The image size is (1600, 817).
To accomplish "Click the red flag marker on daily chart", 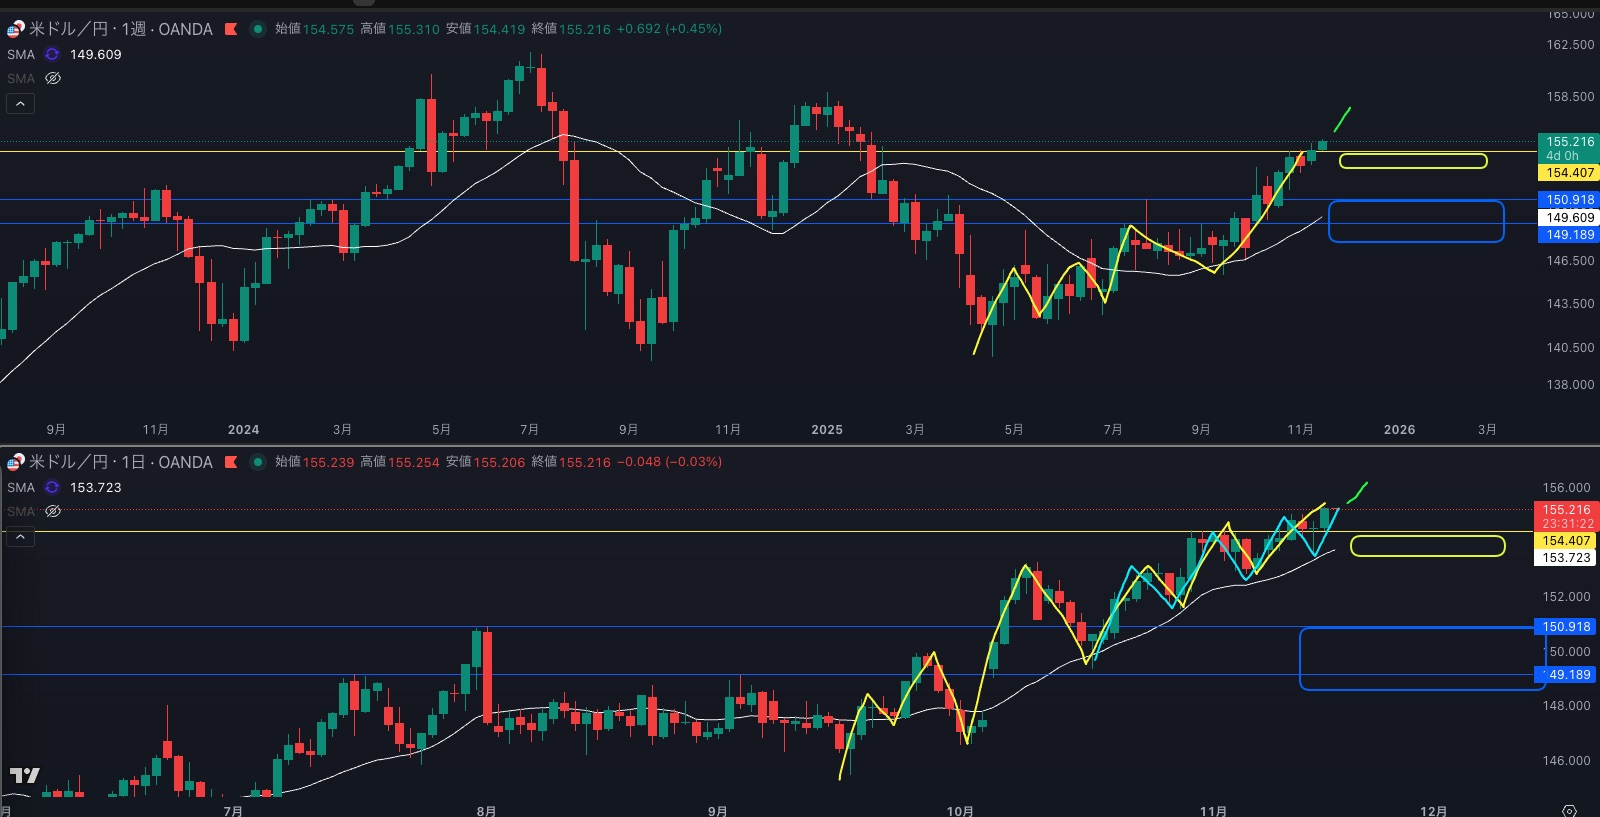I will coord(231,462).
